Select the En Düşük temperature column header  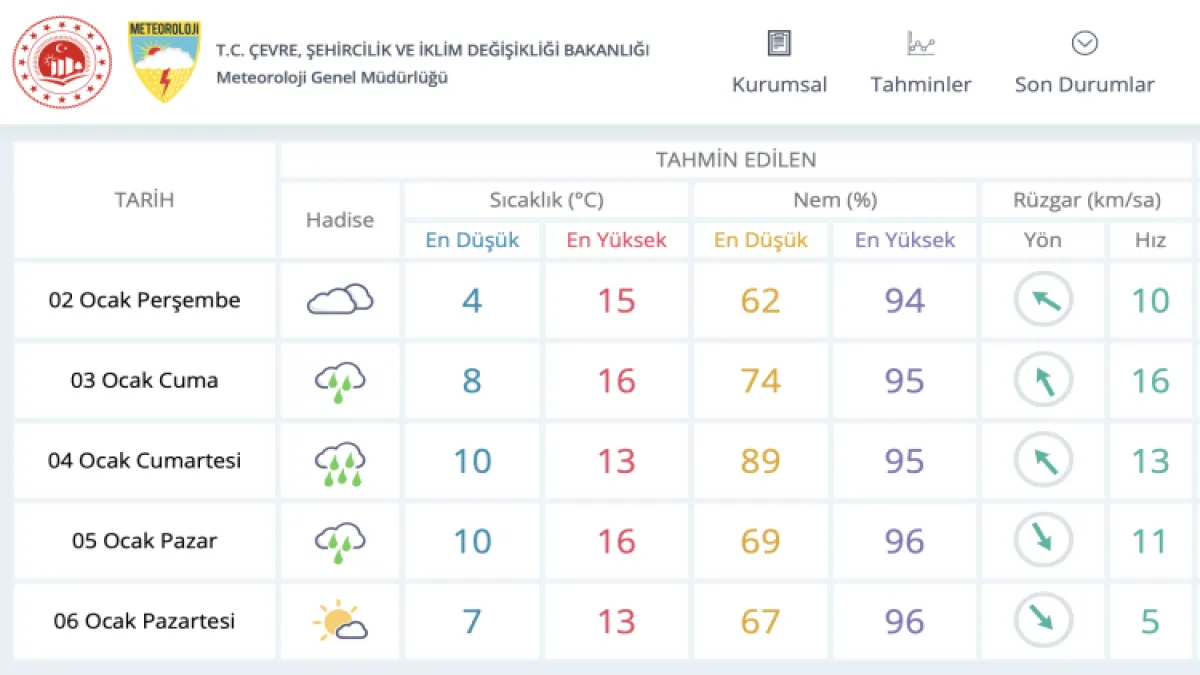[472, 240]
